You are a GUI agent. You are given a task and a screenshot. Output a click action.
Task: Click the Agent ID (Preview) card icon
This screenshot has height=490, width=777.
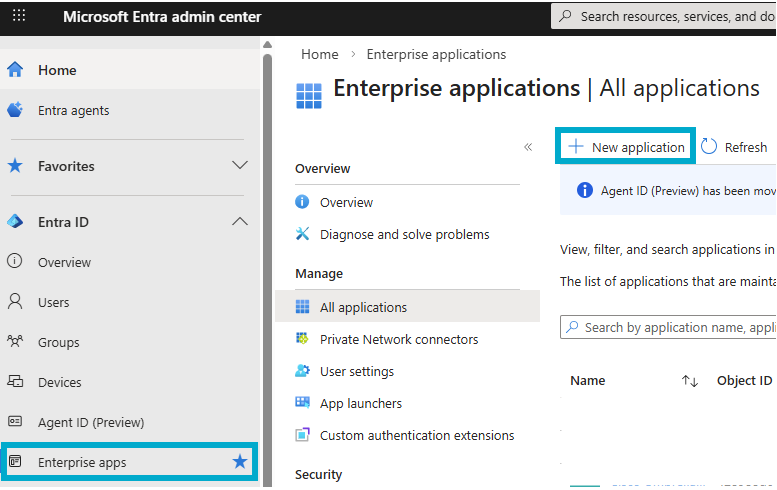[15, 422]
